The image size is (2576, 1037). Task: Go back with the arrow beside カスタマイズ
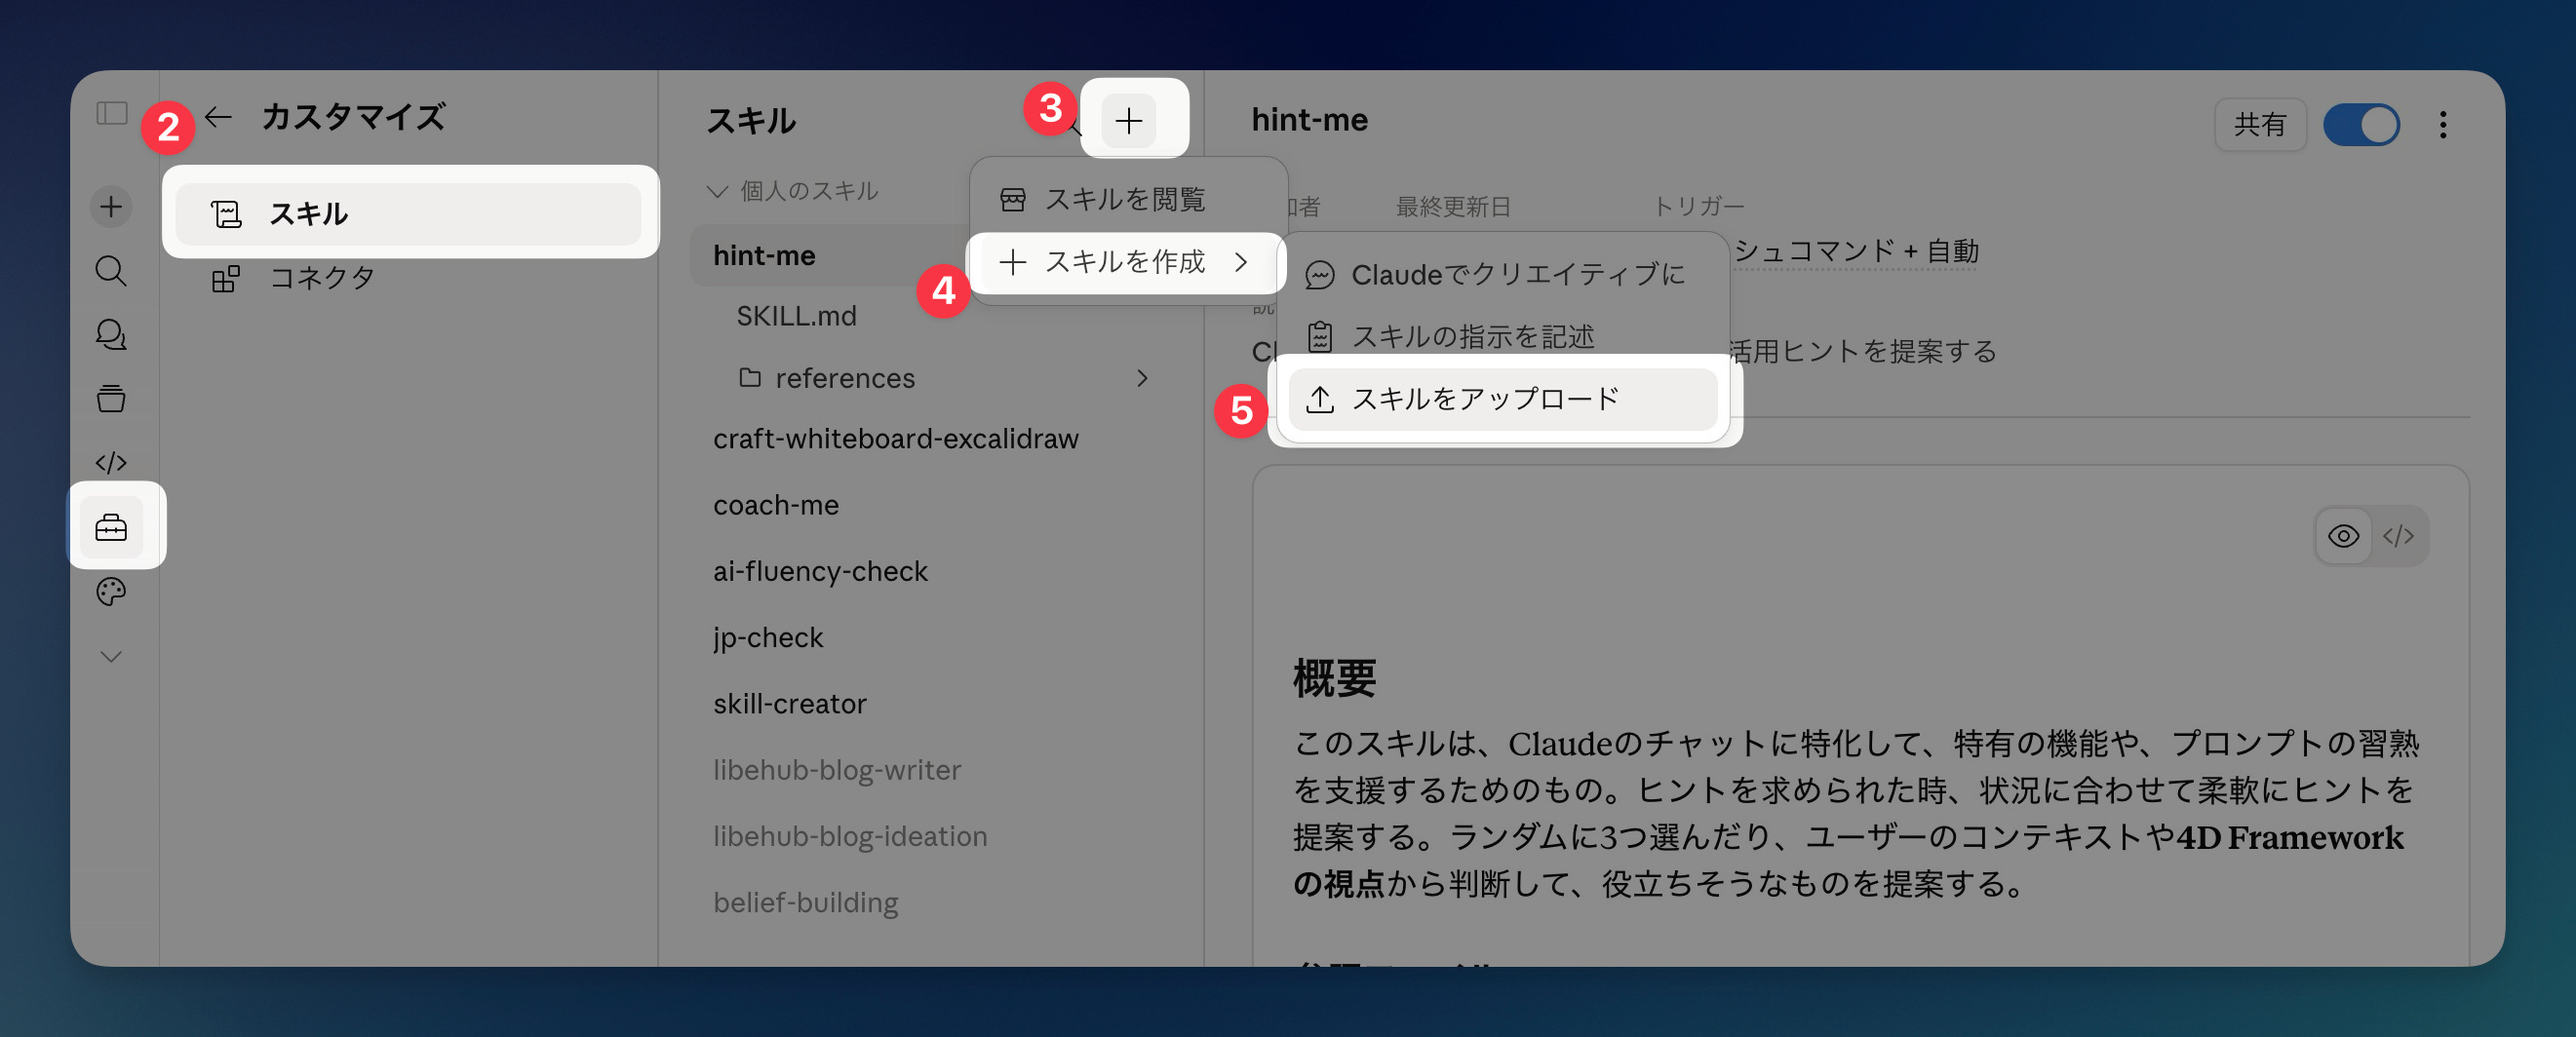pos(218,117)
